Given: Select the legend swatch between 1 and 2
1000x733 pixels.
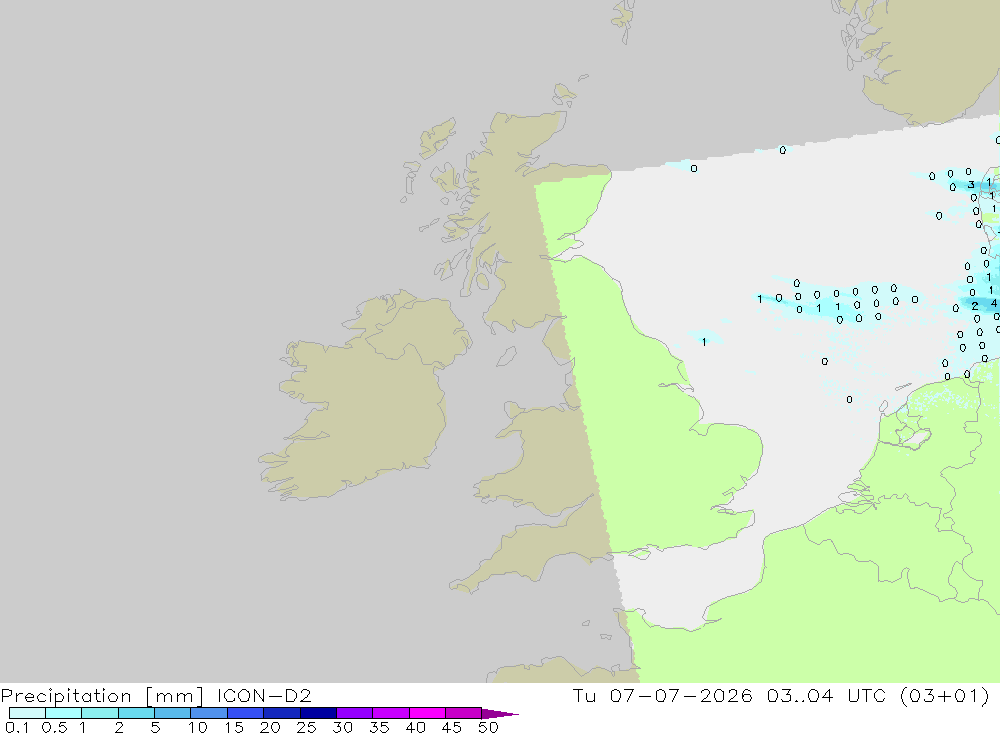Looking at the screenshot, I should click(99, 713).
